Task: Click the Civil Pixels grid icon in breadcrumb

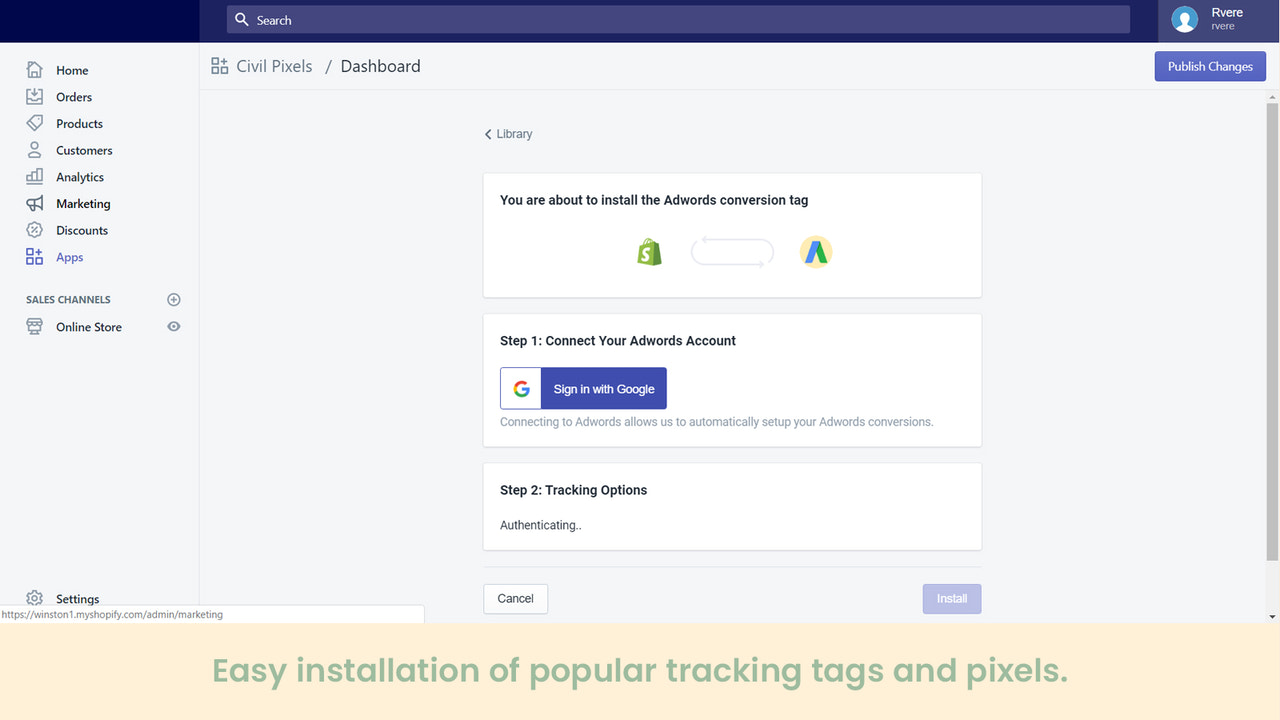Action: (219, 65)
